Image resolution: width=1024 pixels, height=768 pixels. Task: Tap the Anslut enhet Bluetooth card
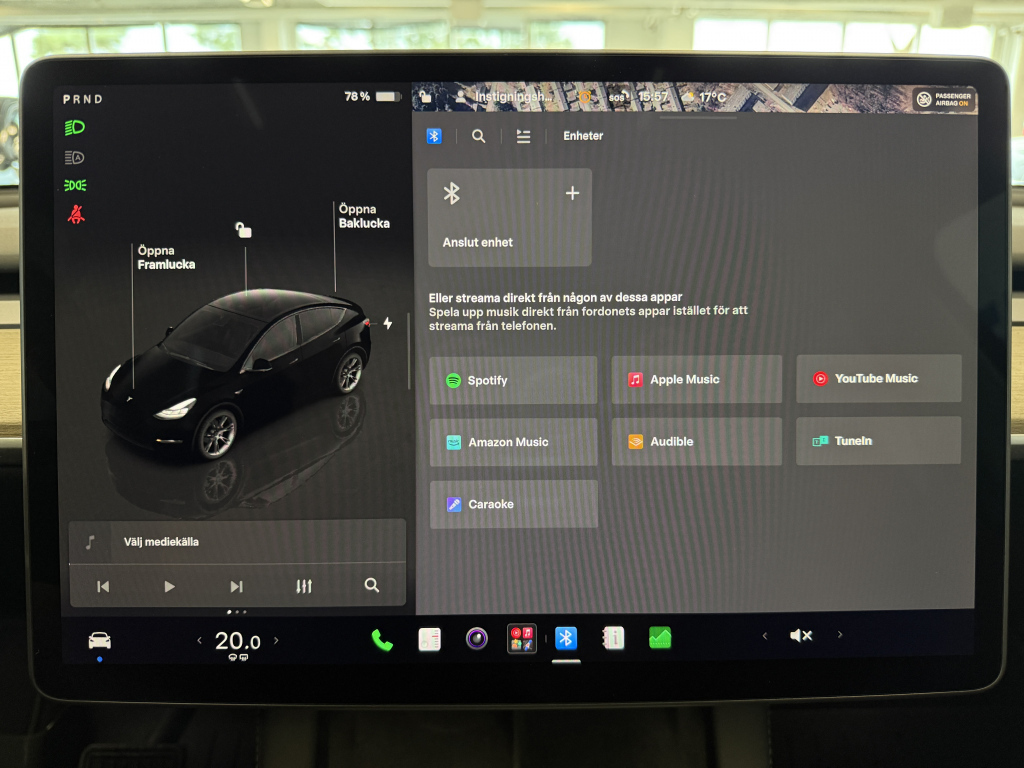[509, 217]
